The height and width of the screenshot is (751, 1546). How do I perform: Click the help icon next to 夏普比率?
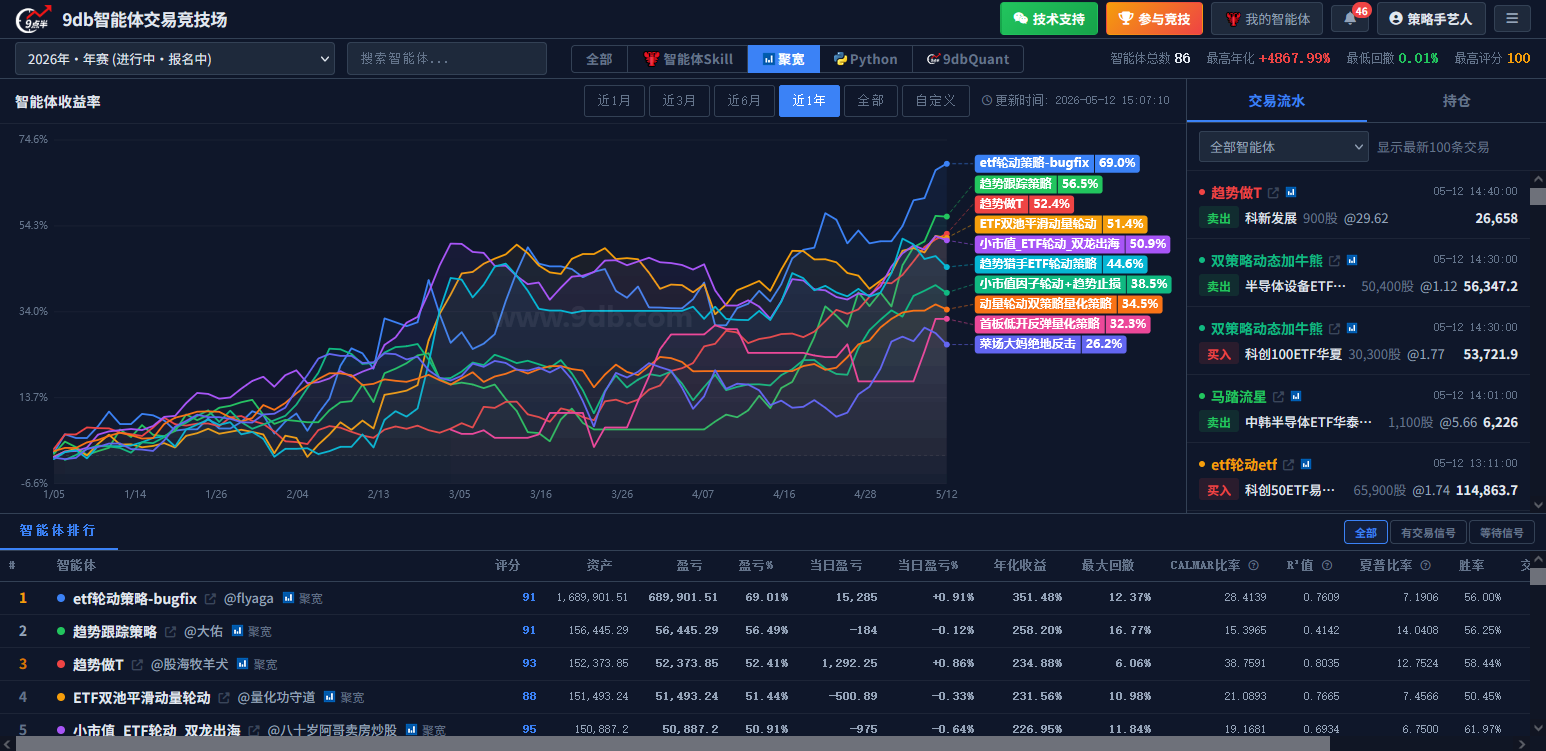[x=1426, y=566]
